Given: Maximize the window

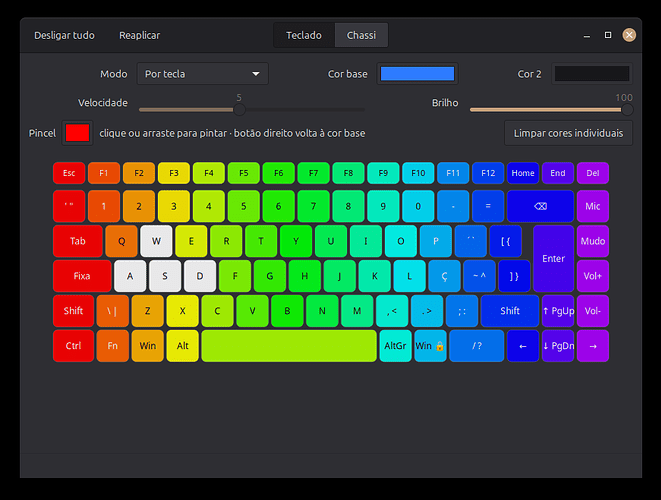Looking at the screenshot, I should tap(608, 35).
